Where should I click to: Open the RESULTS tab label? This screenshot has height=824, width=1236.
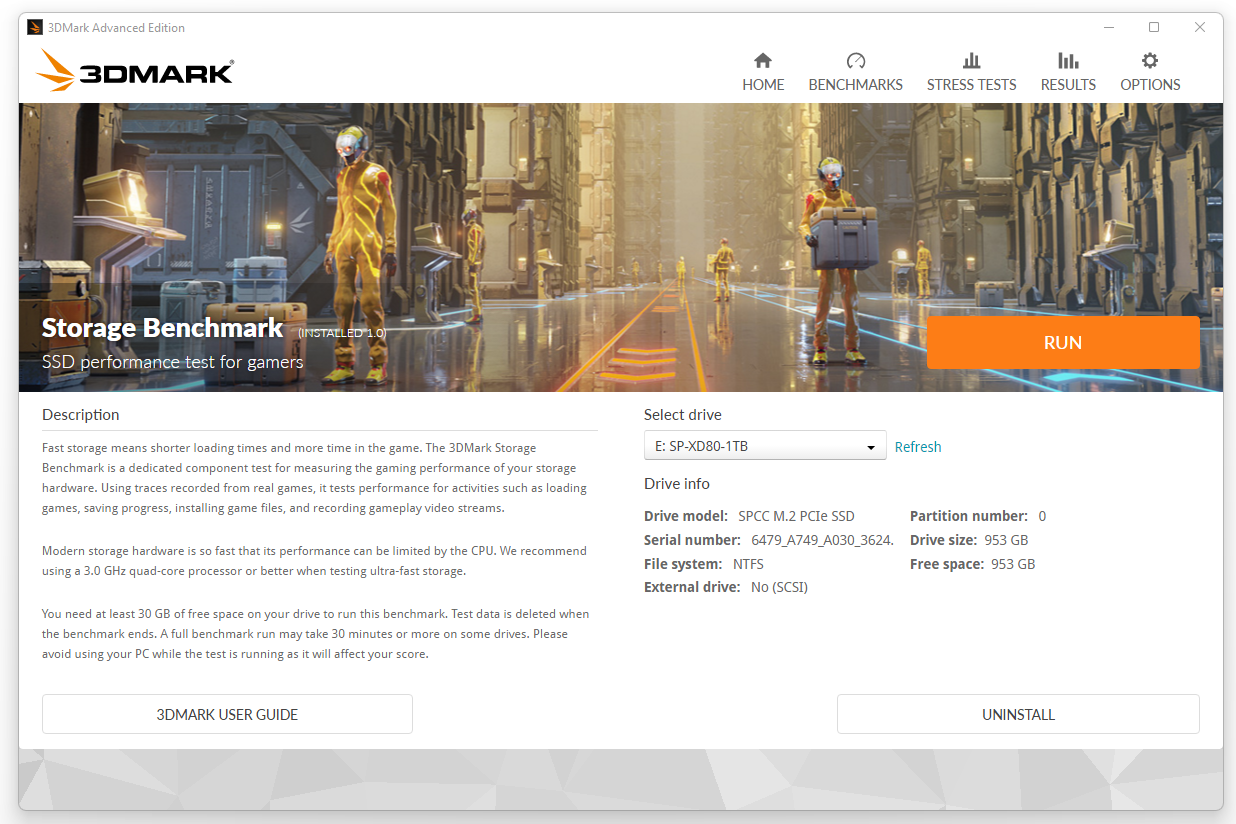1068,85
